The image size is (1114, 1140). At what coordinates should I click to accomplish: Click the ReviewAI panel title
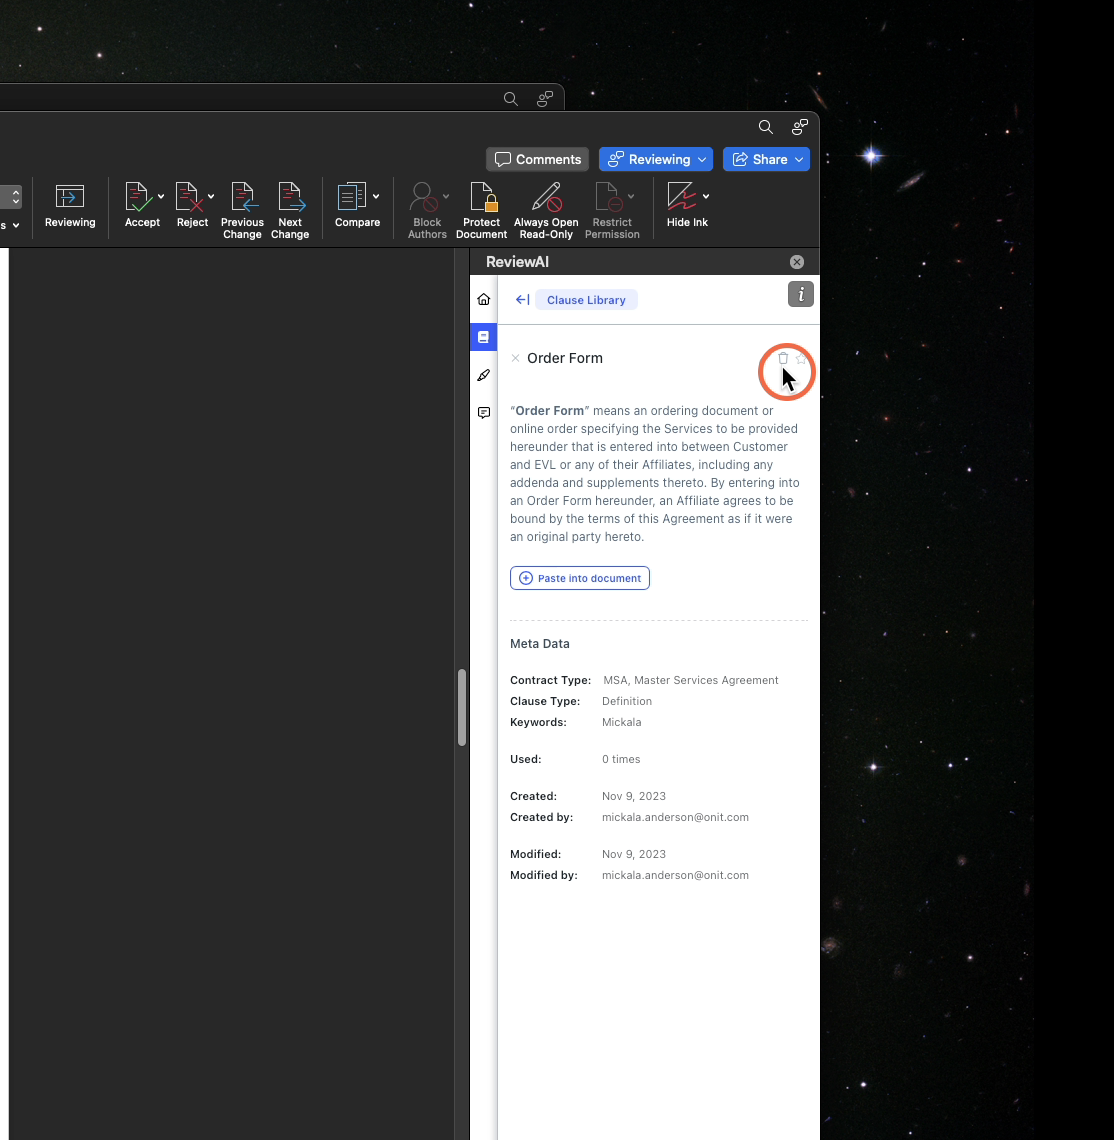518,262
